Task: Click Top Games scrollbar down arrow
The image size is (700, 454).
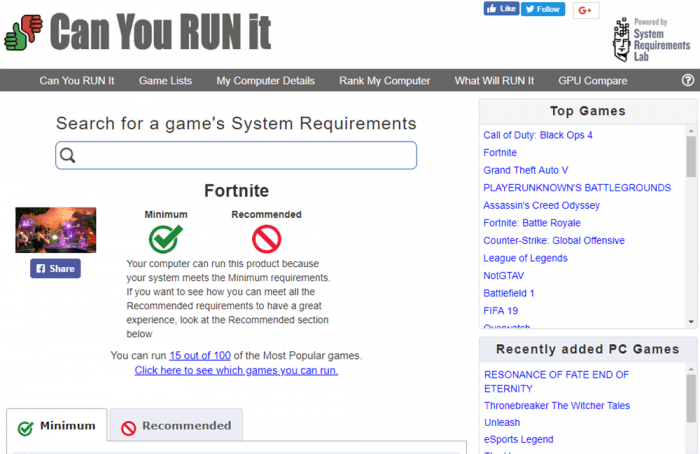Action: point(691,321)
